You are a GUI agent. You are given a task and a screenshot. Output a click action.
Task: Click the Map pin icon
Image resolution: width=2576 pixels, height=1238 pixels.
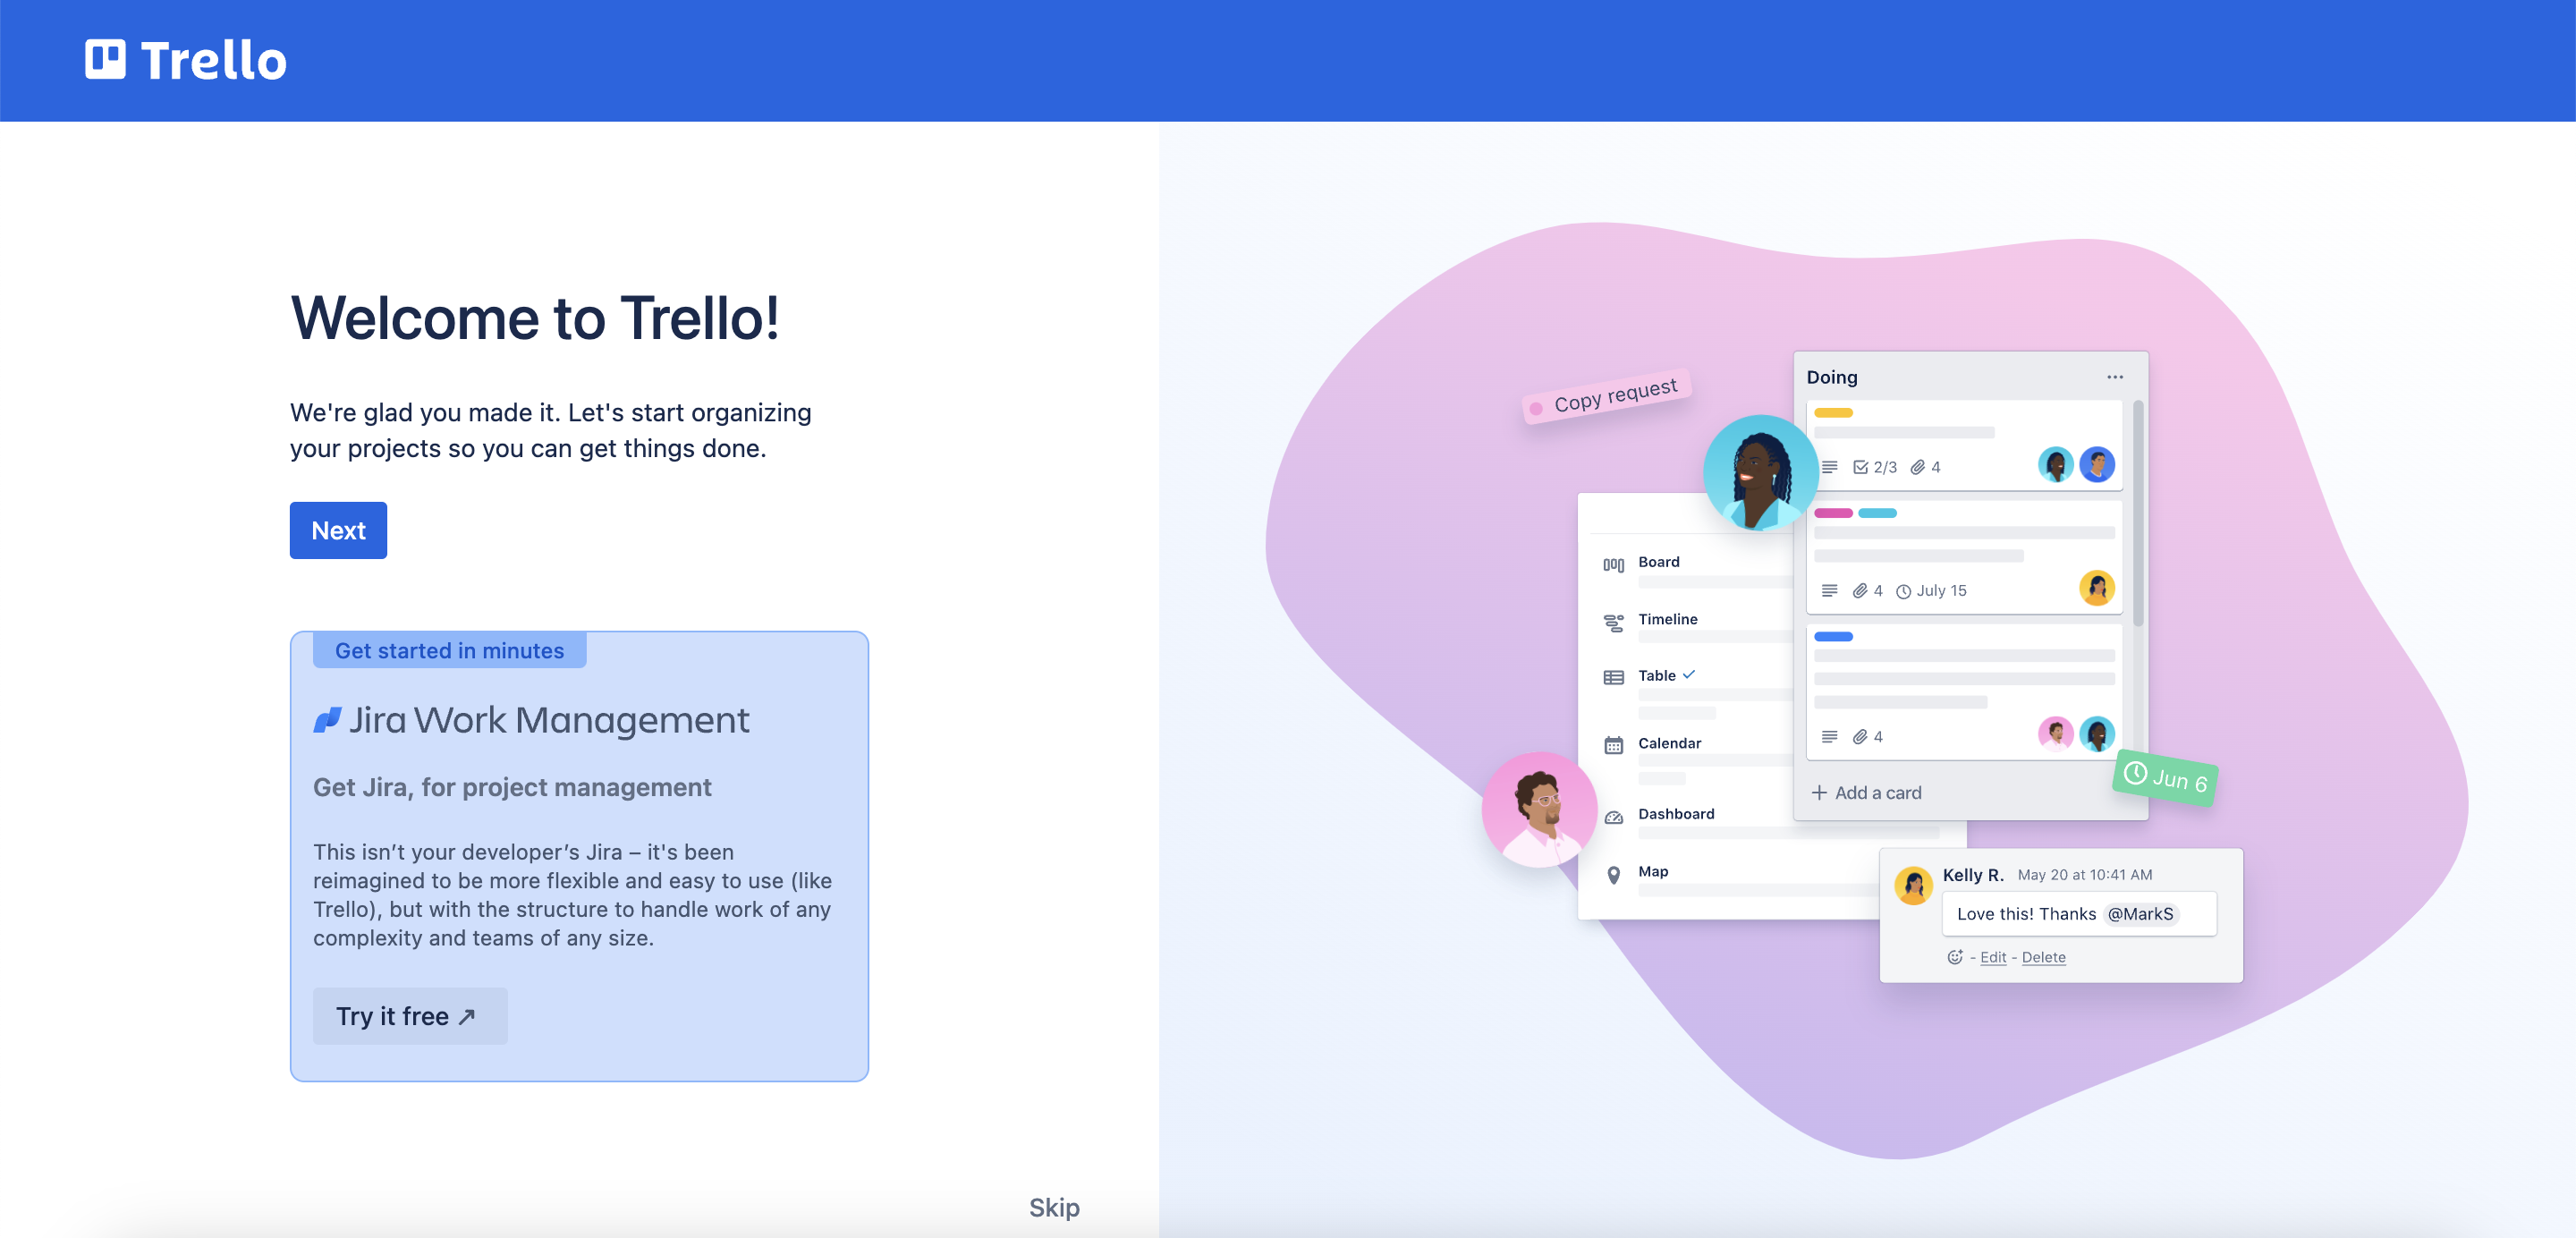click(1613, 875)
